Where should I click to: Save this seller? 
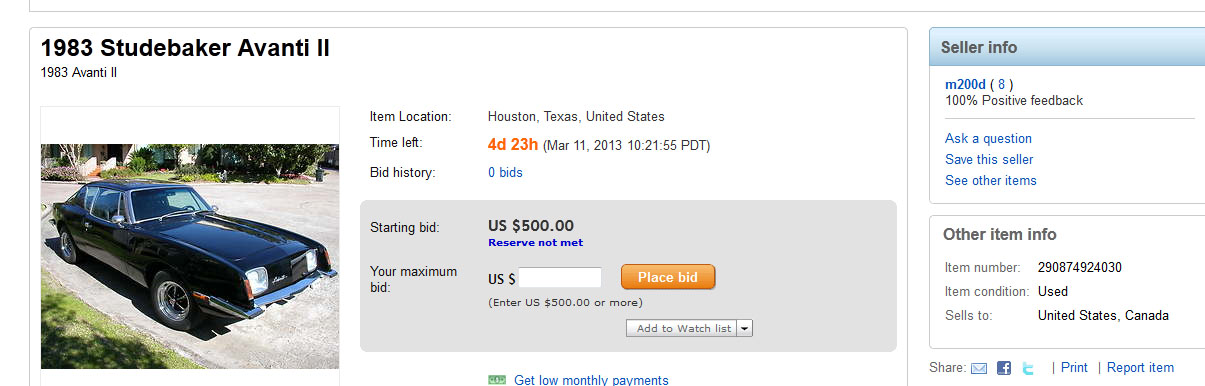pyautogui.click(x=989, y=160)
